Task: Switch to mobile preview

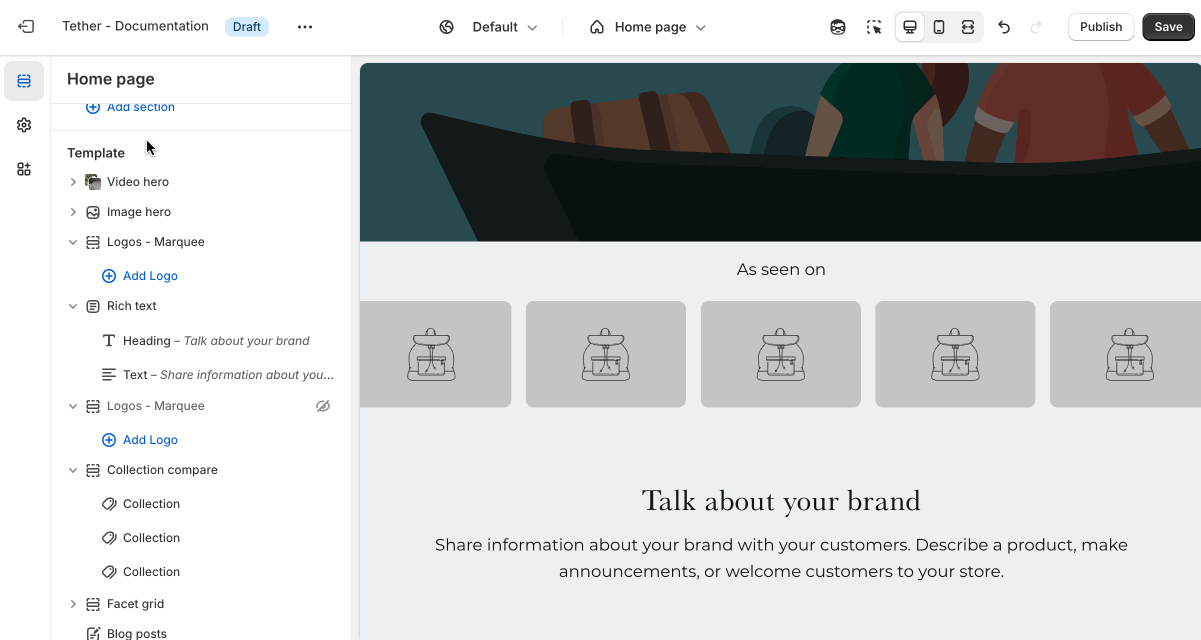Action: 939,27
